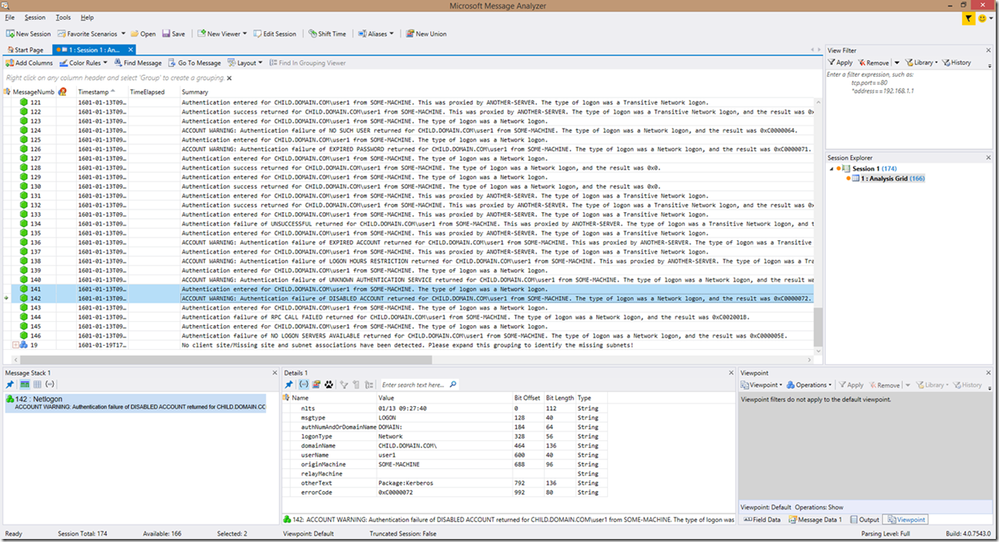
Task: Click the pin icon in Details toolbar
Action: pyautogui.click(x=289, y=385)
